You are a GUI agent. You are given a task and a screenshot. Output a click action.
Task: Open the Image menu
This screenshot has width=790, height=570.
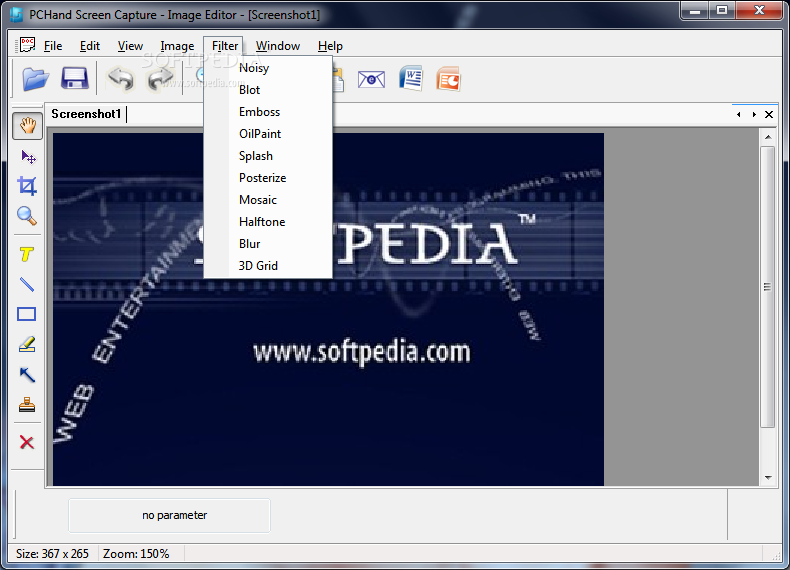pos(177,46)
